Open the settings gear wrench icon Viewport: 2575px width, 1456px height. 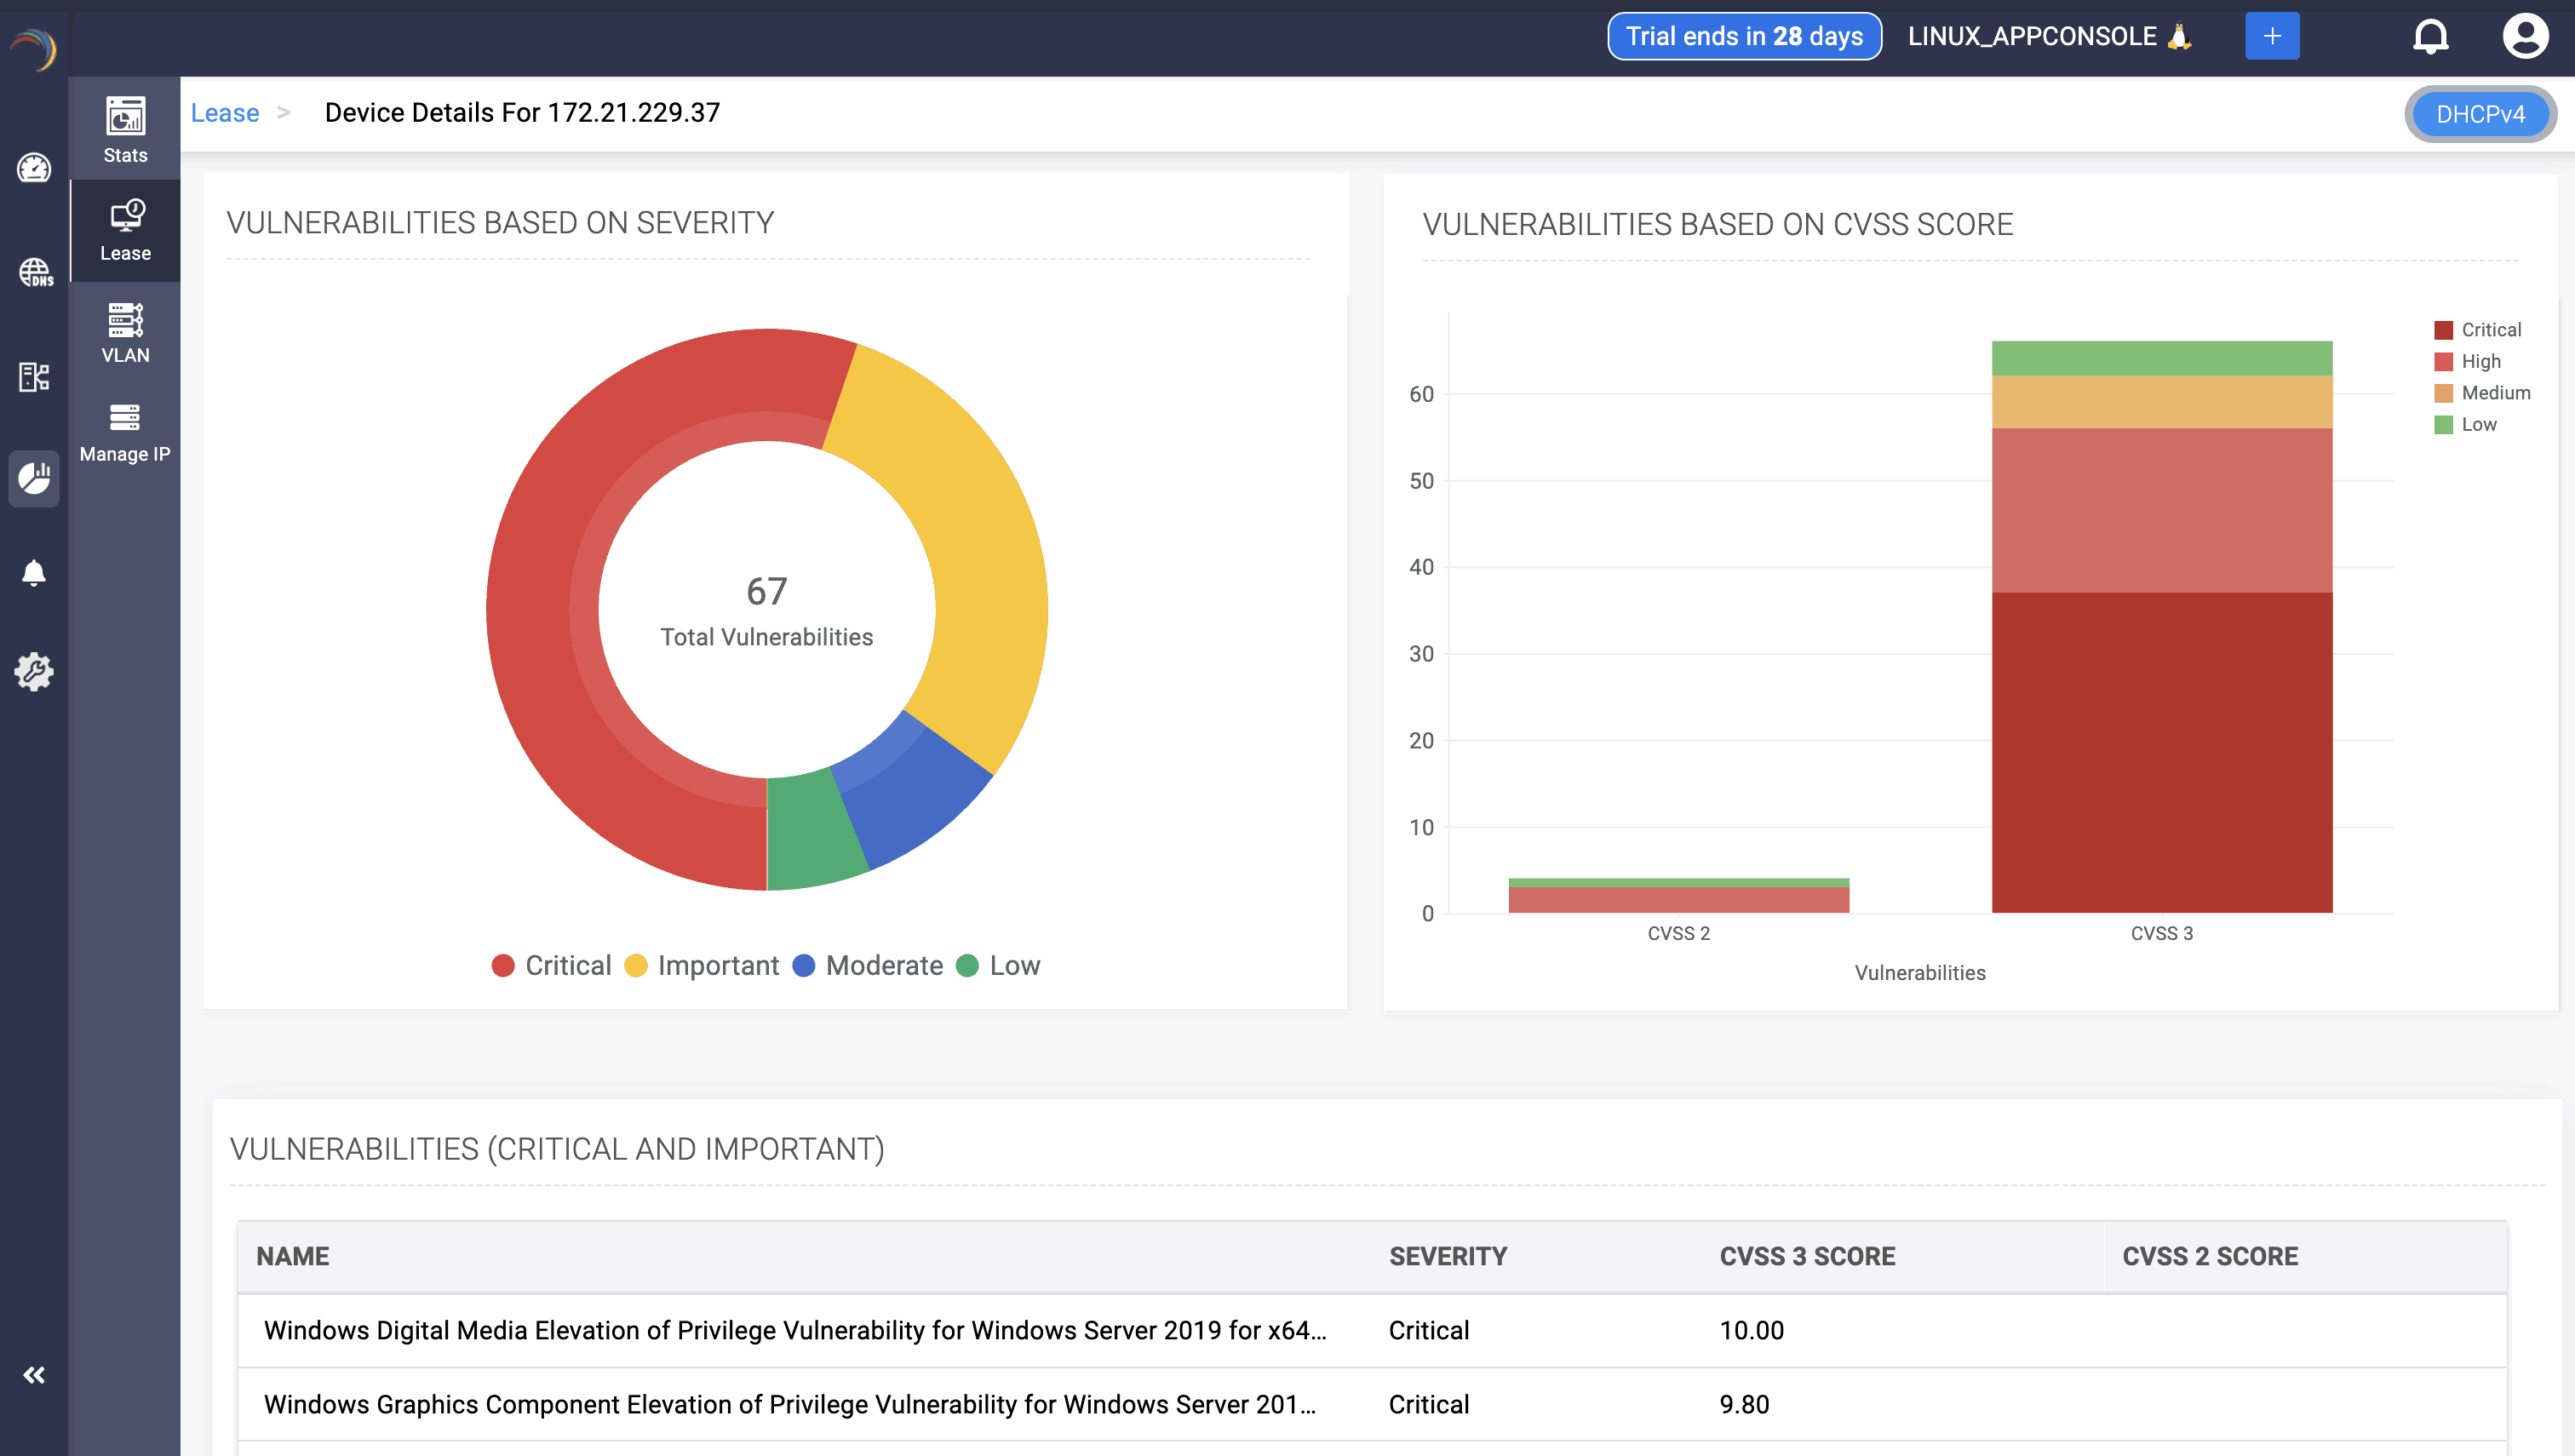point(34,672)
